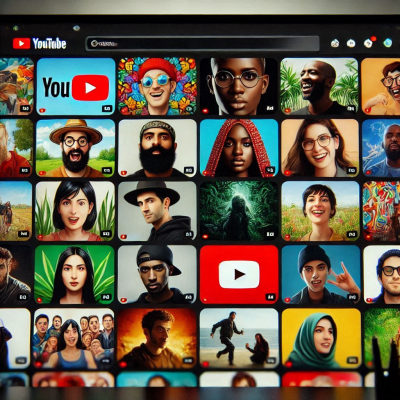Click duration badge on laughing bald man thumbnail
This screenshot has width=400, height=400.
click(351, 108)
